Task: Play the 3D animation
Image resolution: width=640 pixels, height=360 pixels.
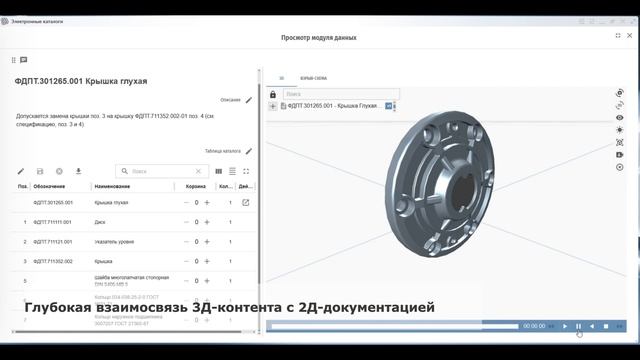Action: coord(565,326)
